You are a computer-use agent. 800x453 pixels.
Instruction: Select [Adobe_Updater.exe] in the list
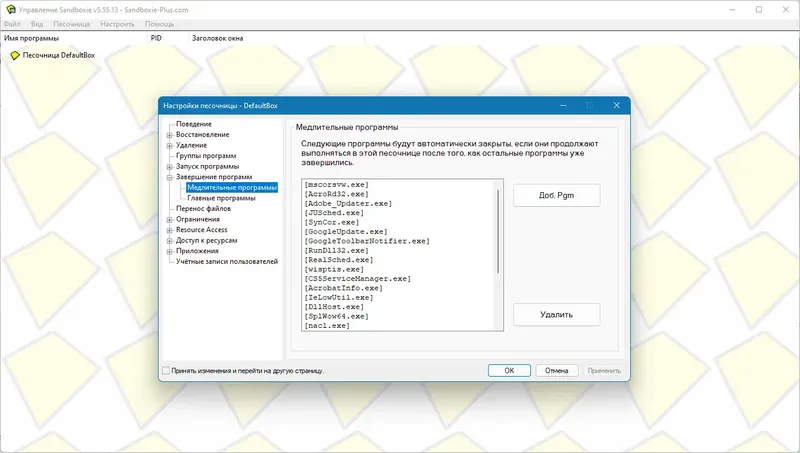click(348, 204)
